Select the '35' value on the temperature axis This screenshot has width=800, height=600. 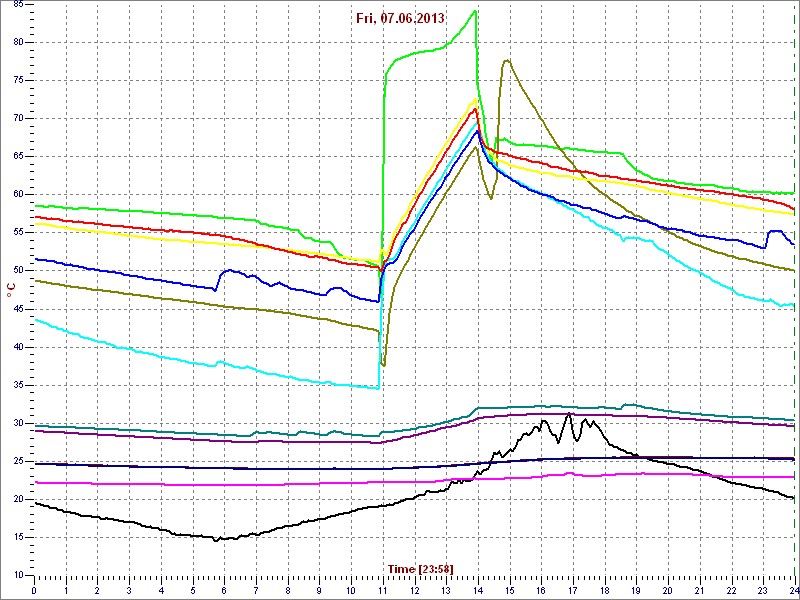(16, 385)
